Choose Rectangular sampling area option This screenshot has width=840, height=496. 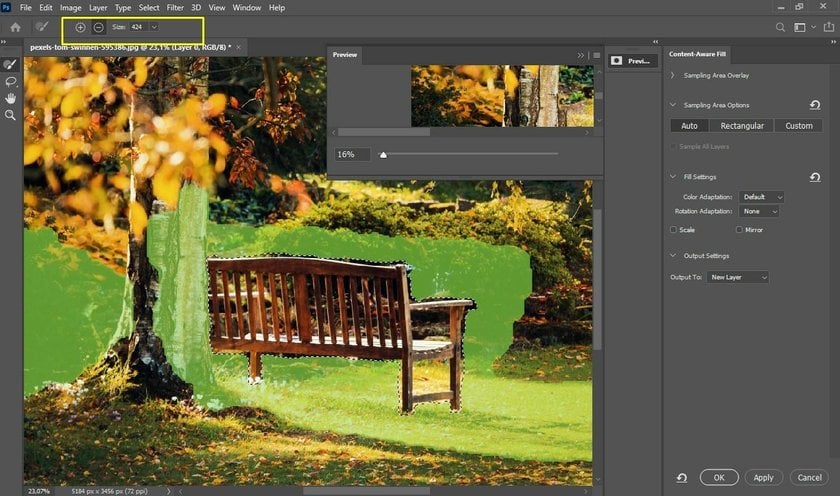742,125
